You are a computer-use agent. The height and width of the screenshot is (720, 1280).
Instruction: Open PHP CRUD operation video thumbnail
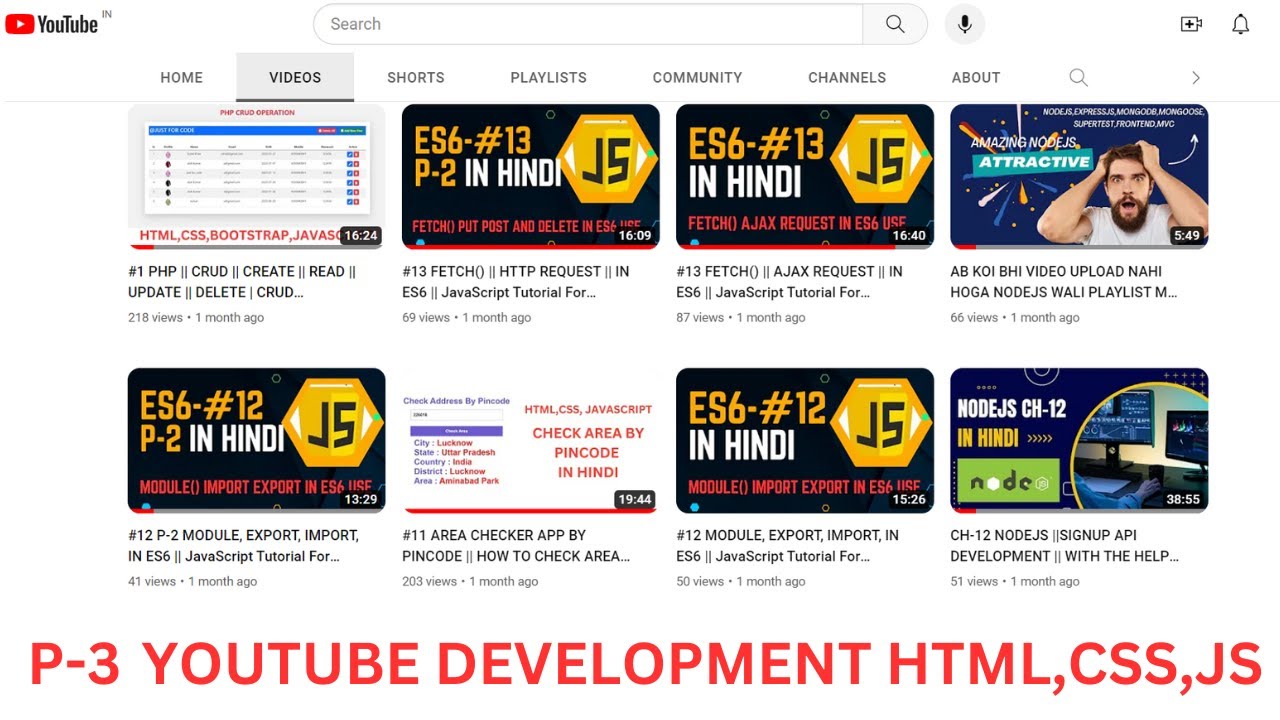click(x=256, y=176)
